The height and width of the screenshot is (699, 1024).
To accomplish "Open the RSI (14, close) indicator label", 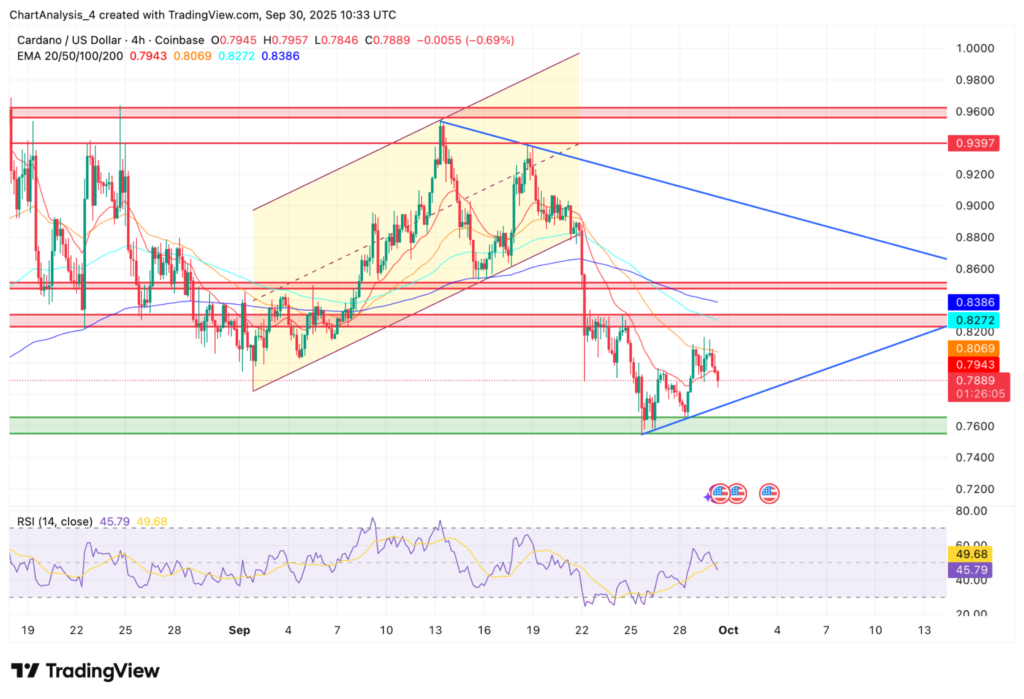I will coord(55,521).
